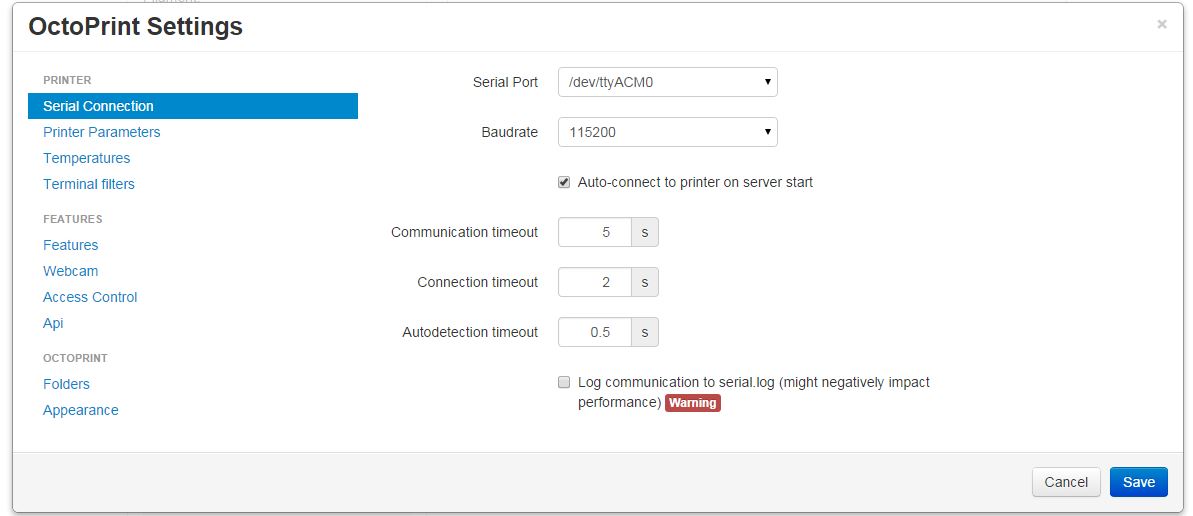Image resolution: width=1193 pixels, height=516 pixels.
Task: Cancel the settings dialog
Action: [1065, 482]
